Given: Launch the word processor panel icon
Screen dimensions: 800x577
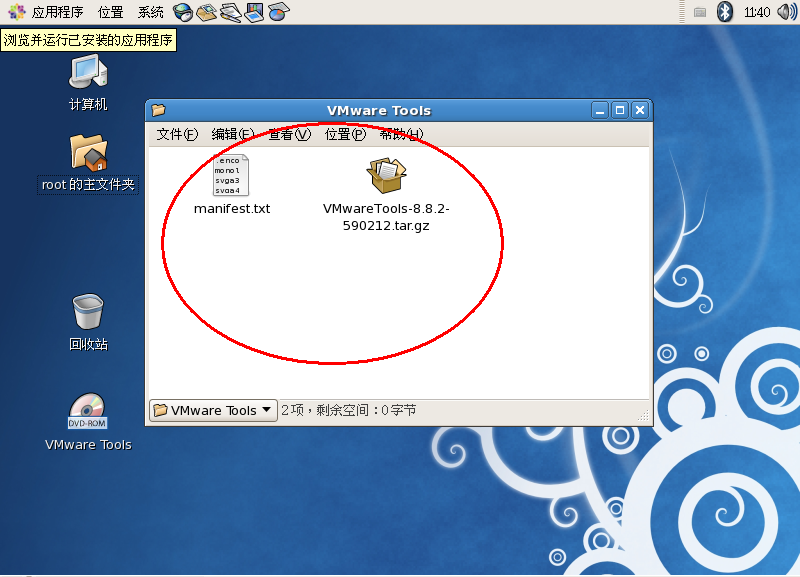Looking at the screenshot, I should point(231,12).
